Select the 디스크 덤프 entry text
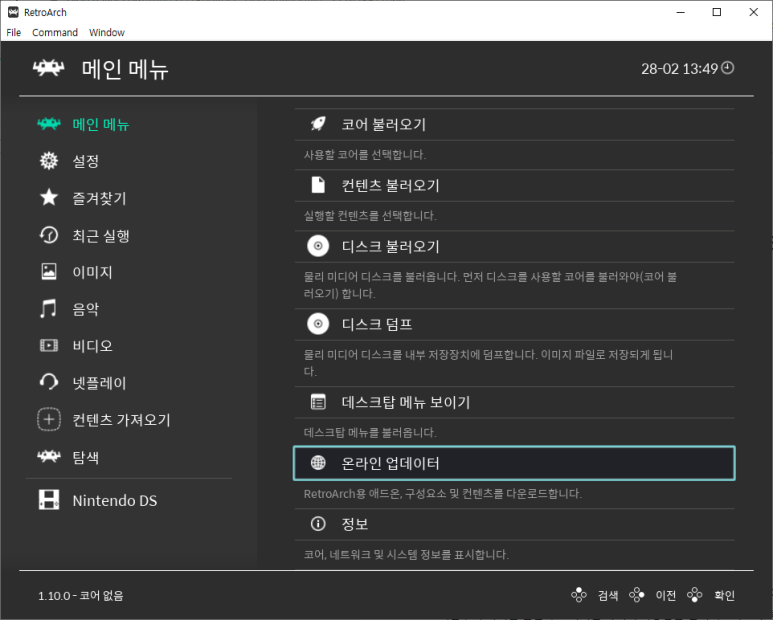Viewport: 773px width, 620px height. 377,324
